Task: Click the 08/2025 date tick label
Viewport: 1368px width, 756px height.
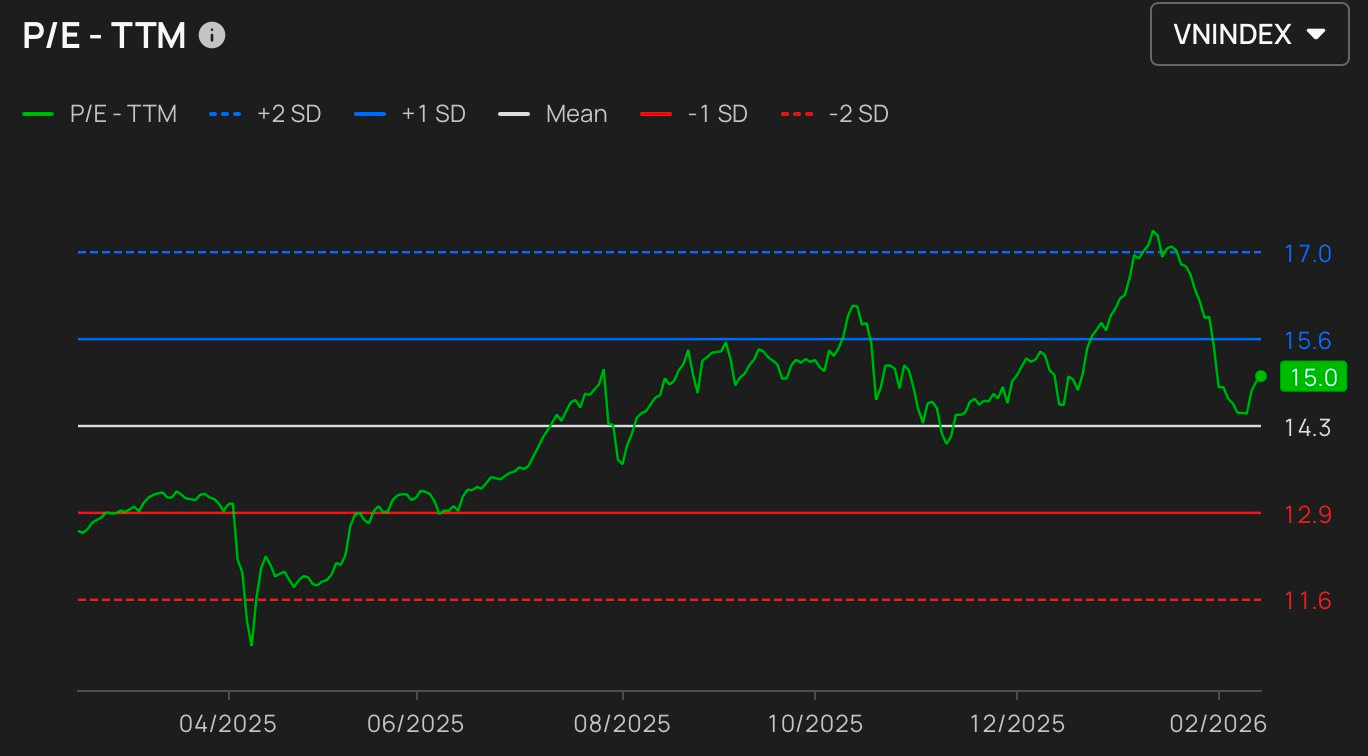Action: click(x=622, y=723)
